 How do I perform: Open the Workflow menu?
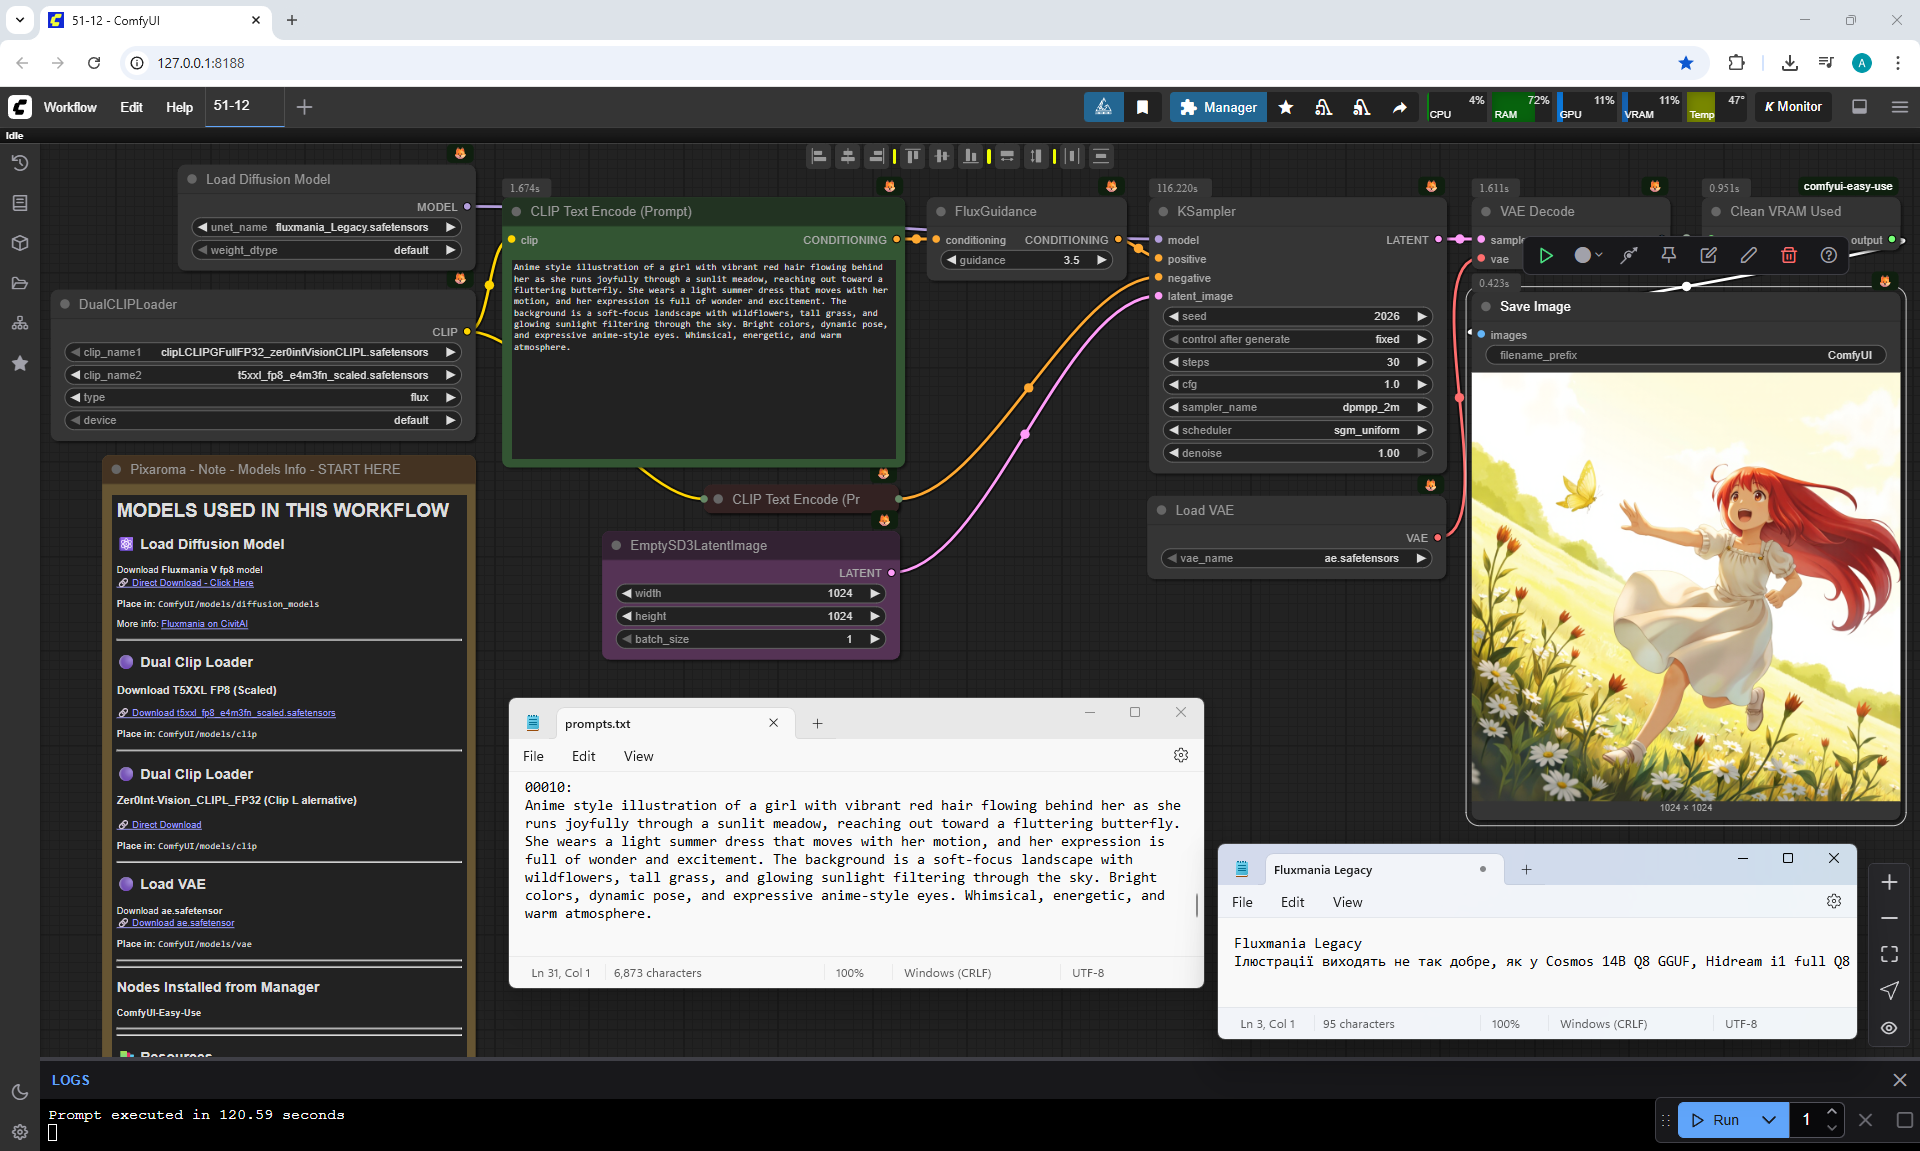[x=70, y=107]
